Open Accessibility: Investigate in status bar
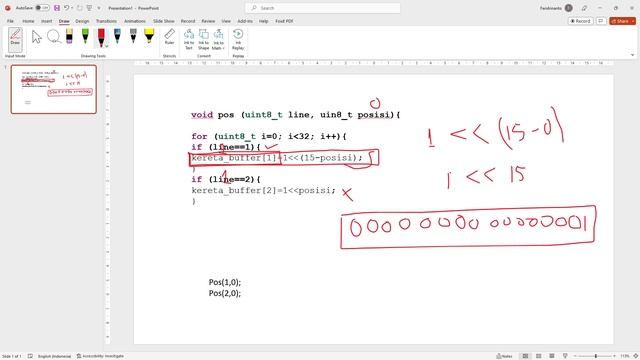640x360 pixels. pos(100,356)
